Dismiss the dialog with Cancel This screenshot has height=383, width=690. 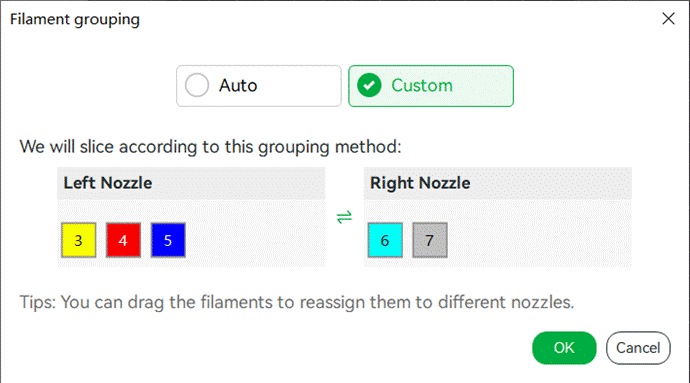[x=638, y=348]
